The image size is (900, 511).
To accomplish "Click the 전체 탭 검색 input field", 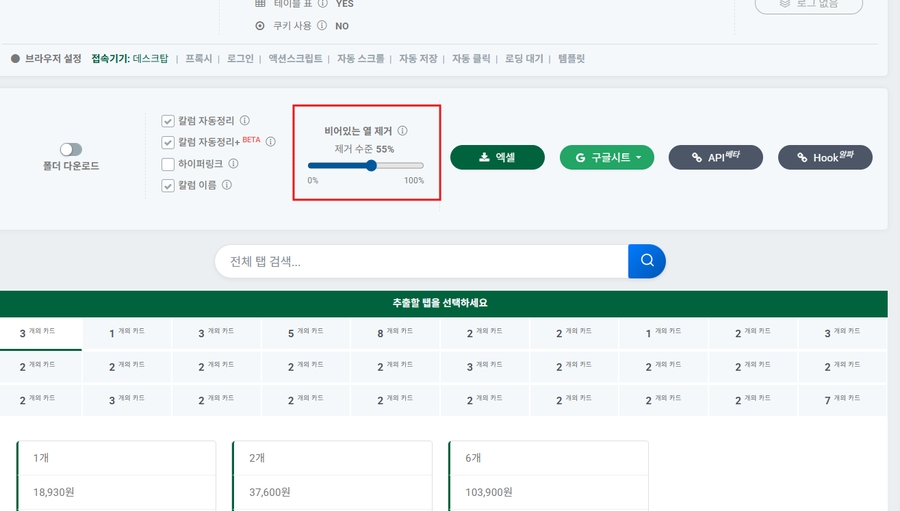I will coord(420,262).
